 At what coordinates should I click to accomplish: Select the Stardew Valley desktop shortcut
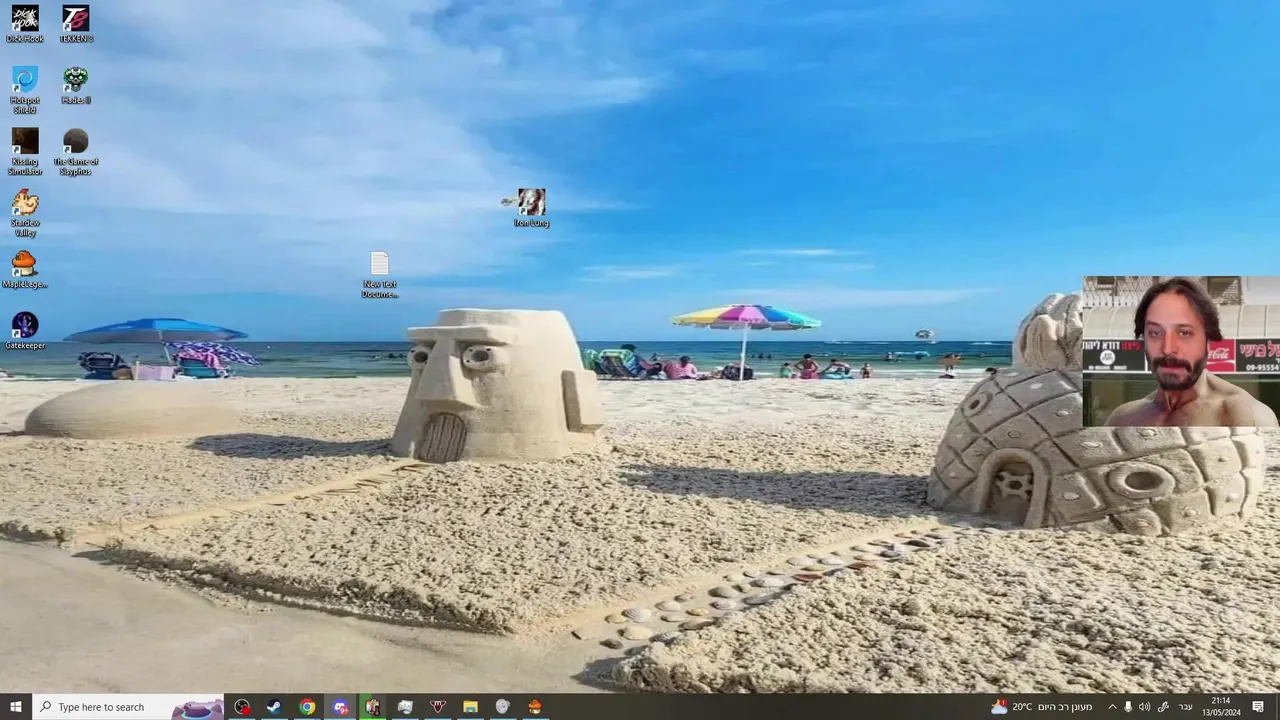(x=25, y=213)
